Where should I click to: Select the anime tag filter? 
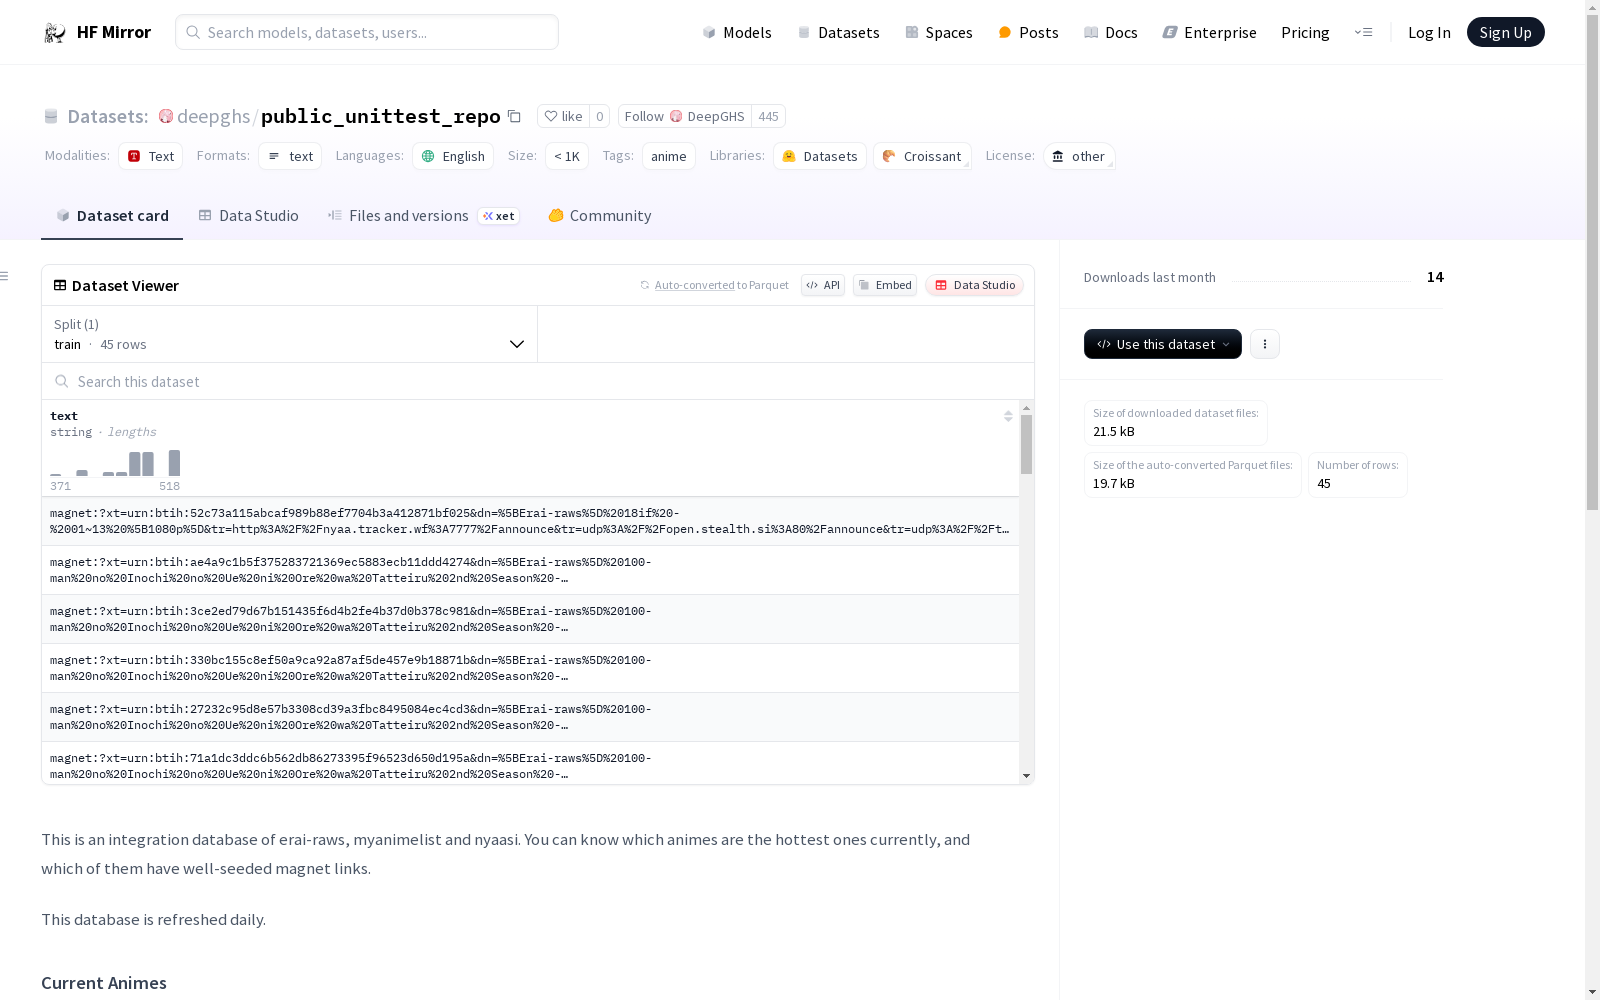tap(669, 156)
